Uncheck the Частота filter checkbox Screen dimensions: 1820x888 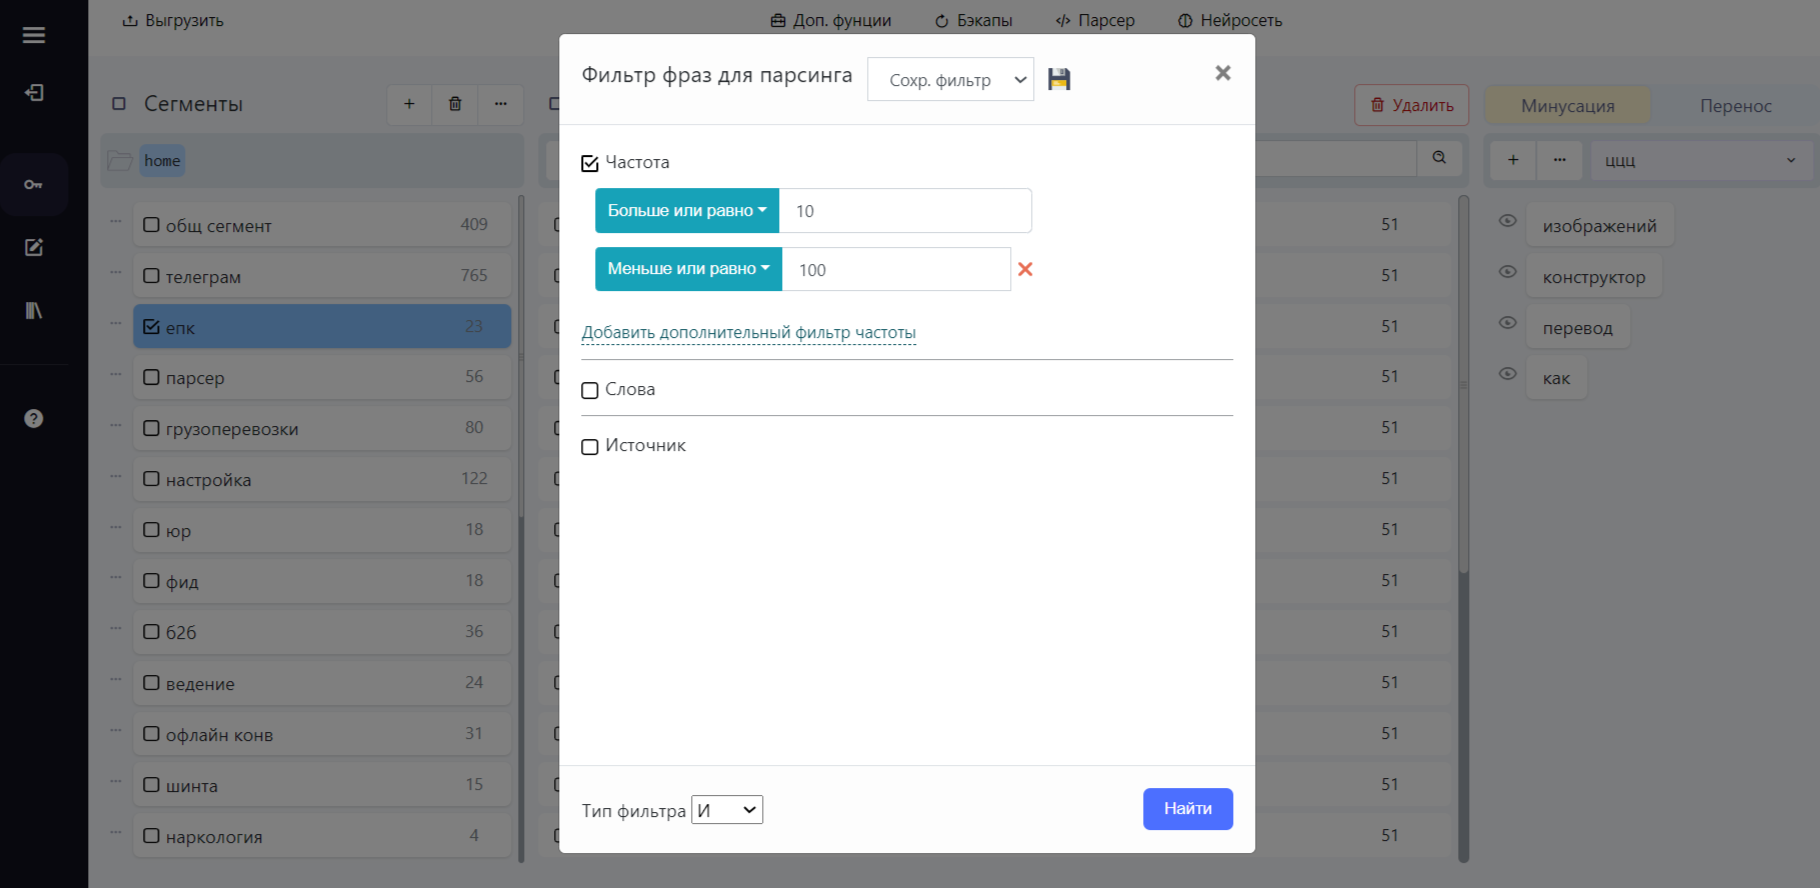(590, 163)
